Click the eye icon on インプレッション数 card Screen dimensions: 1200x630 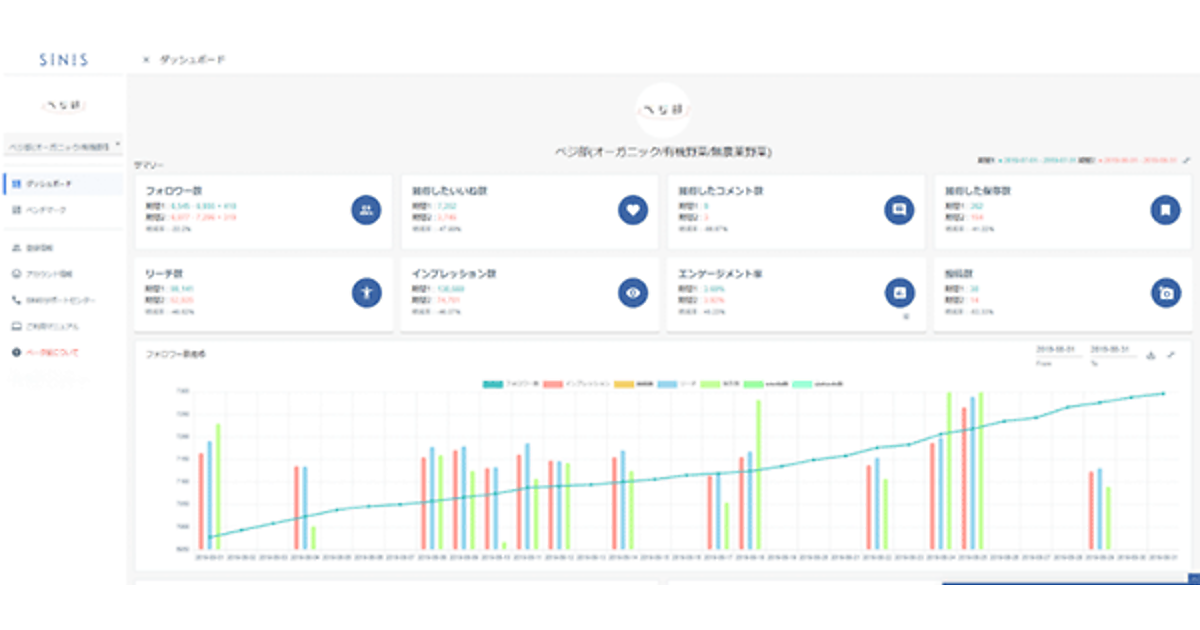click(x=632, y=292)
